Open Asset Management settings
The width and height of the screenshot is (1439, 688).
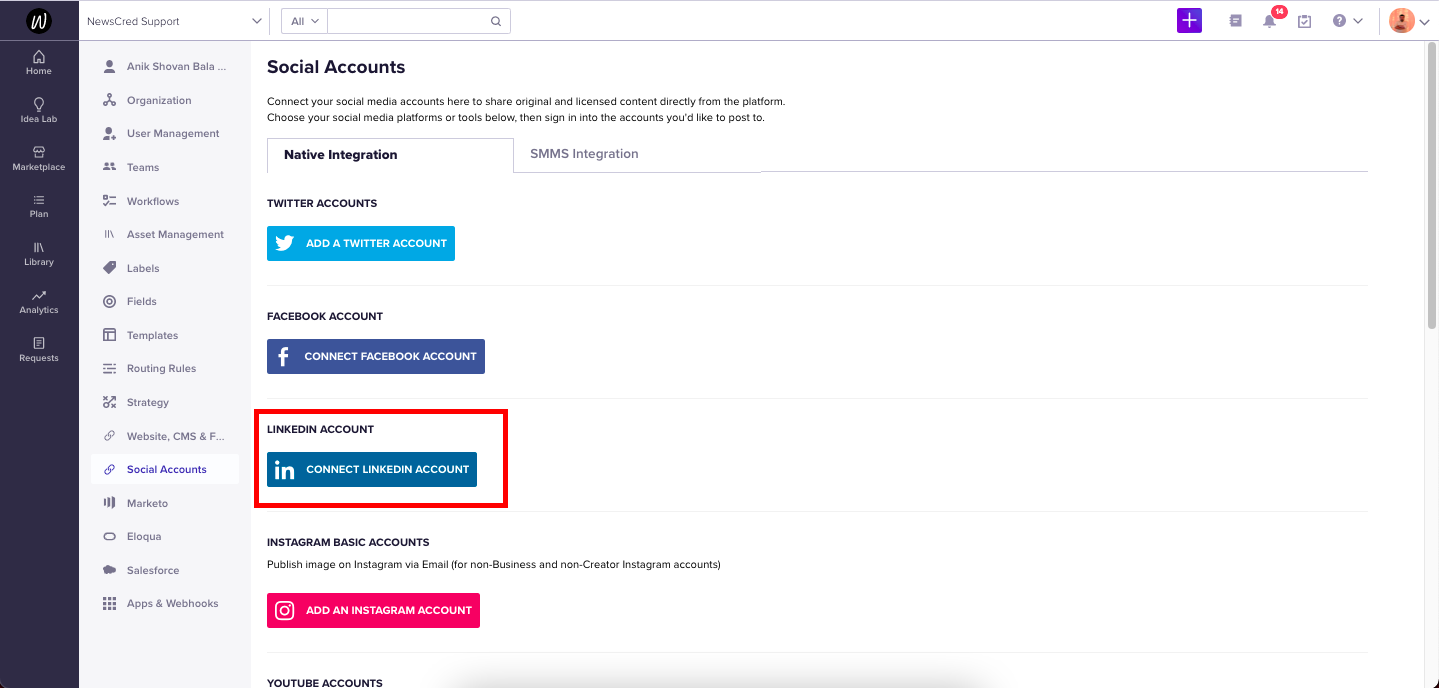[165, 234]
